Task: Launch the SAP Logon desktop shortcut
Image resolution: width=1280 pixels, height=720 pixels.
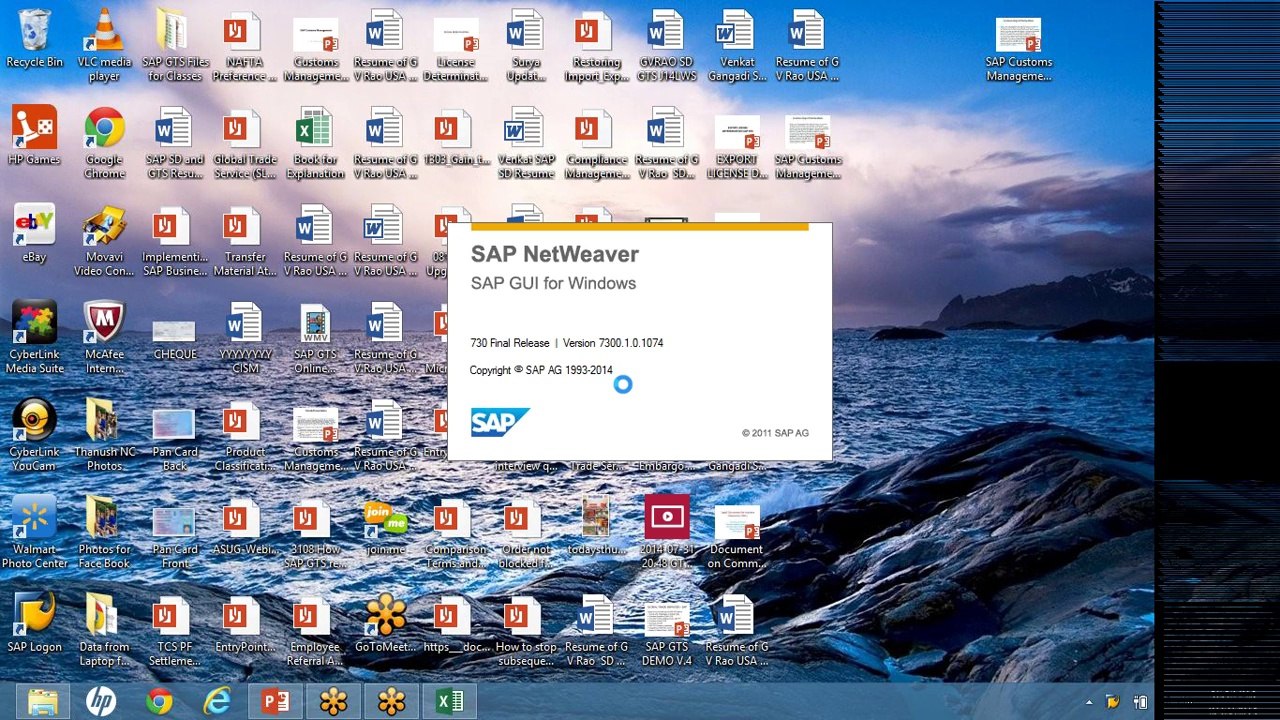Action: click(x=34, y=624)
